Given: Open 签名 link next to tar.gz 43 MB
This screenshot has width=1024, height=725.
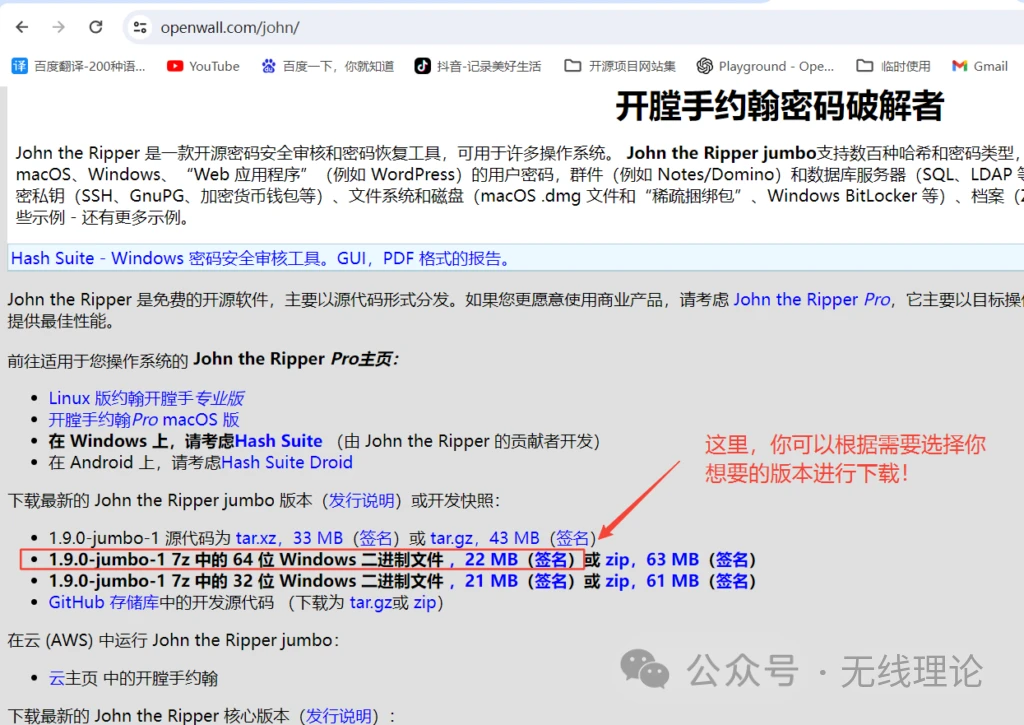Looking at the screenshot, I should [572, 538].
